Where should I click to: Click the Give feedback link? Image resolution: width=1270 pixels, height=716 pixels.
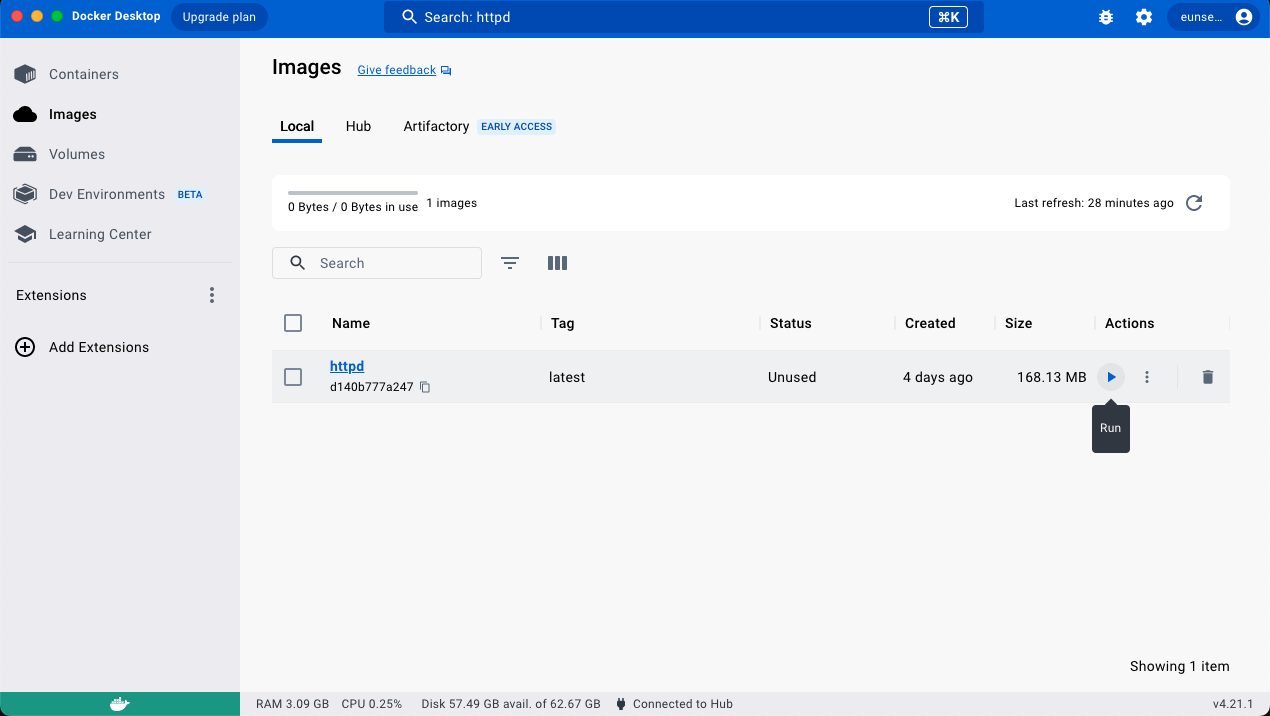click(x=397, y=70)
